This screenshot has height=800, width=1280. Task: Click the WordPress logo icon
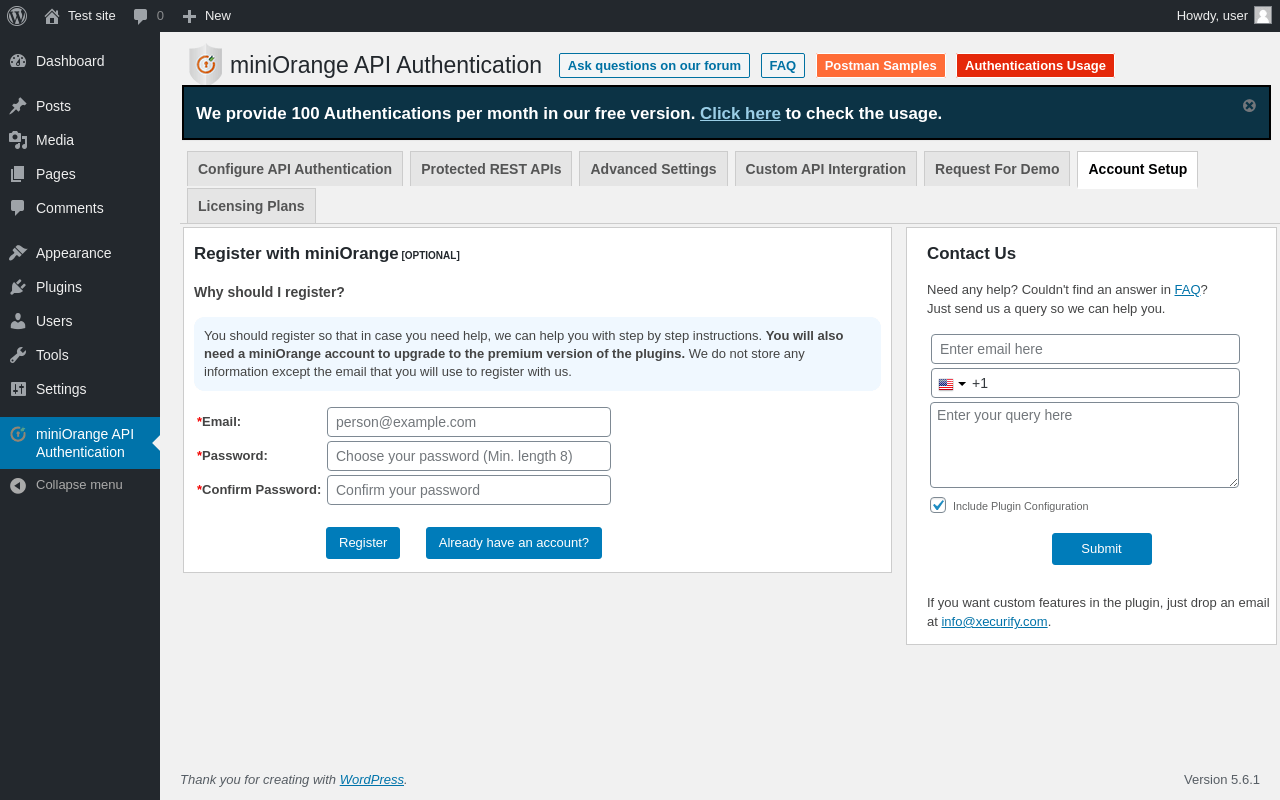coord(17,16)
